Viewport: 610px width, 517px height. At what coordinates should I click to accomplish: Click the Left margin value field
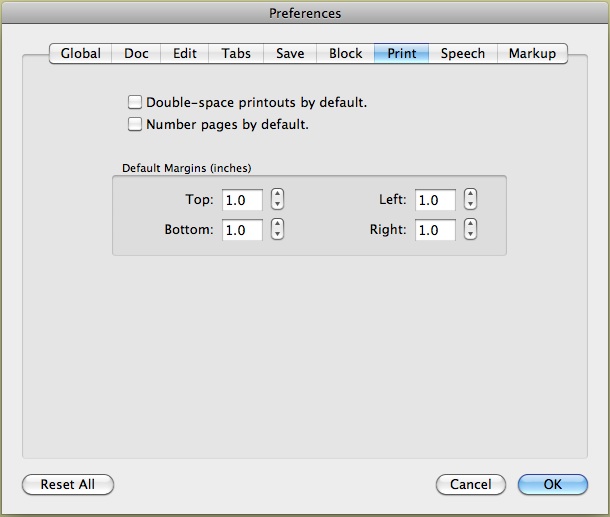point(435,200)
